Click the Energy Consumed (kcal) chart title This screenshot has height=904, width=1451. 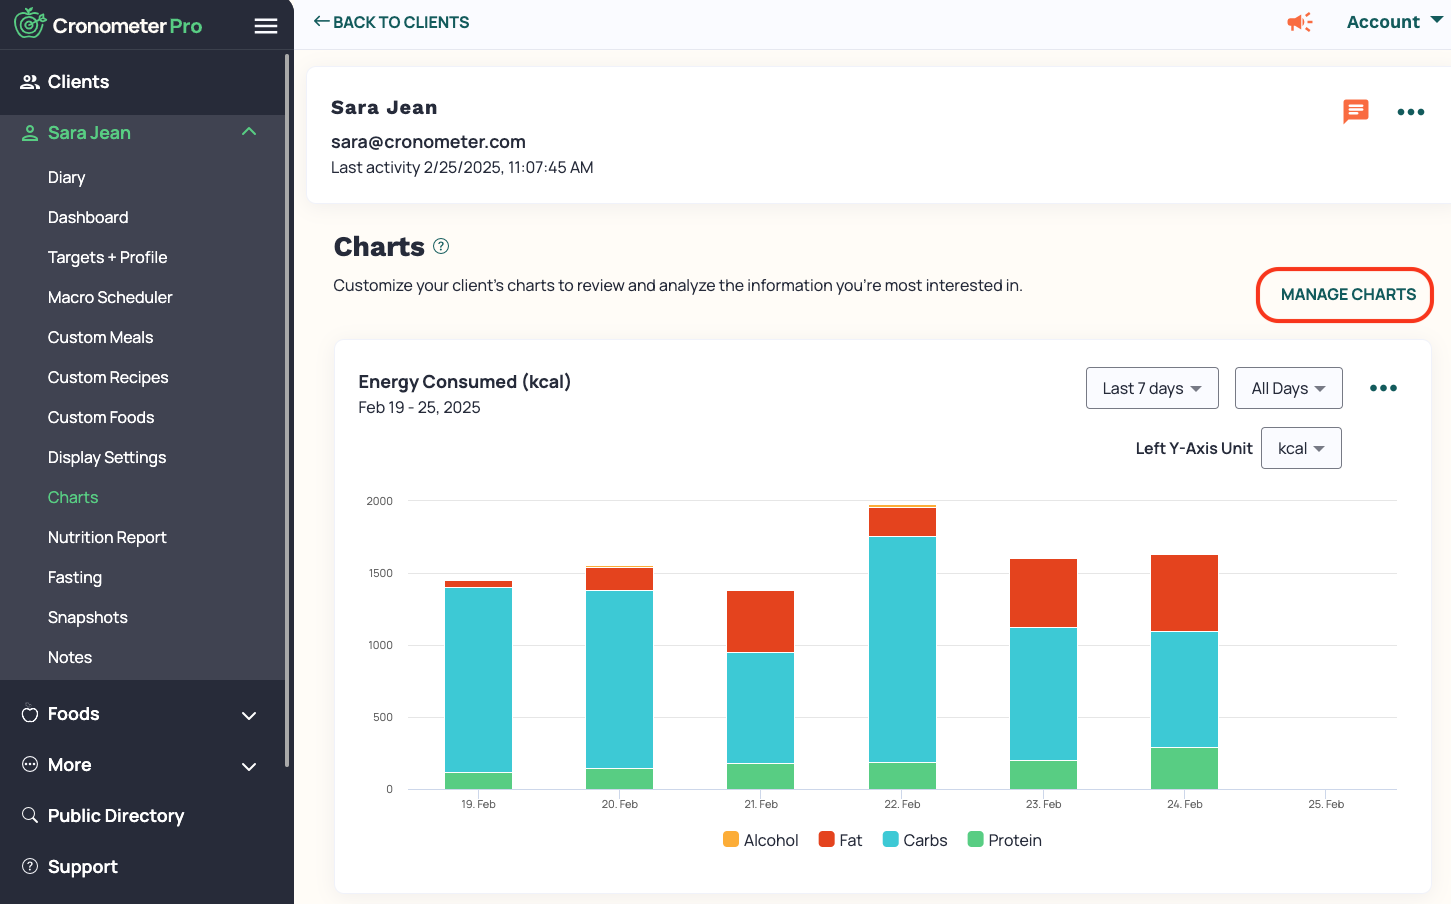click(464, 381)
